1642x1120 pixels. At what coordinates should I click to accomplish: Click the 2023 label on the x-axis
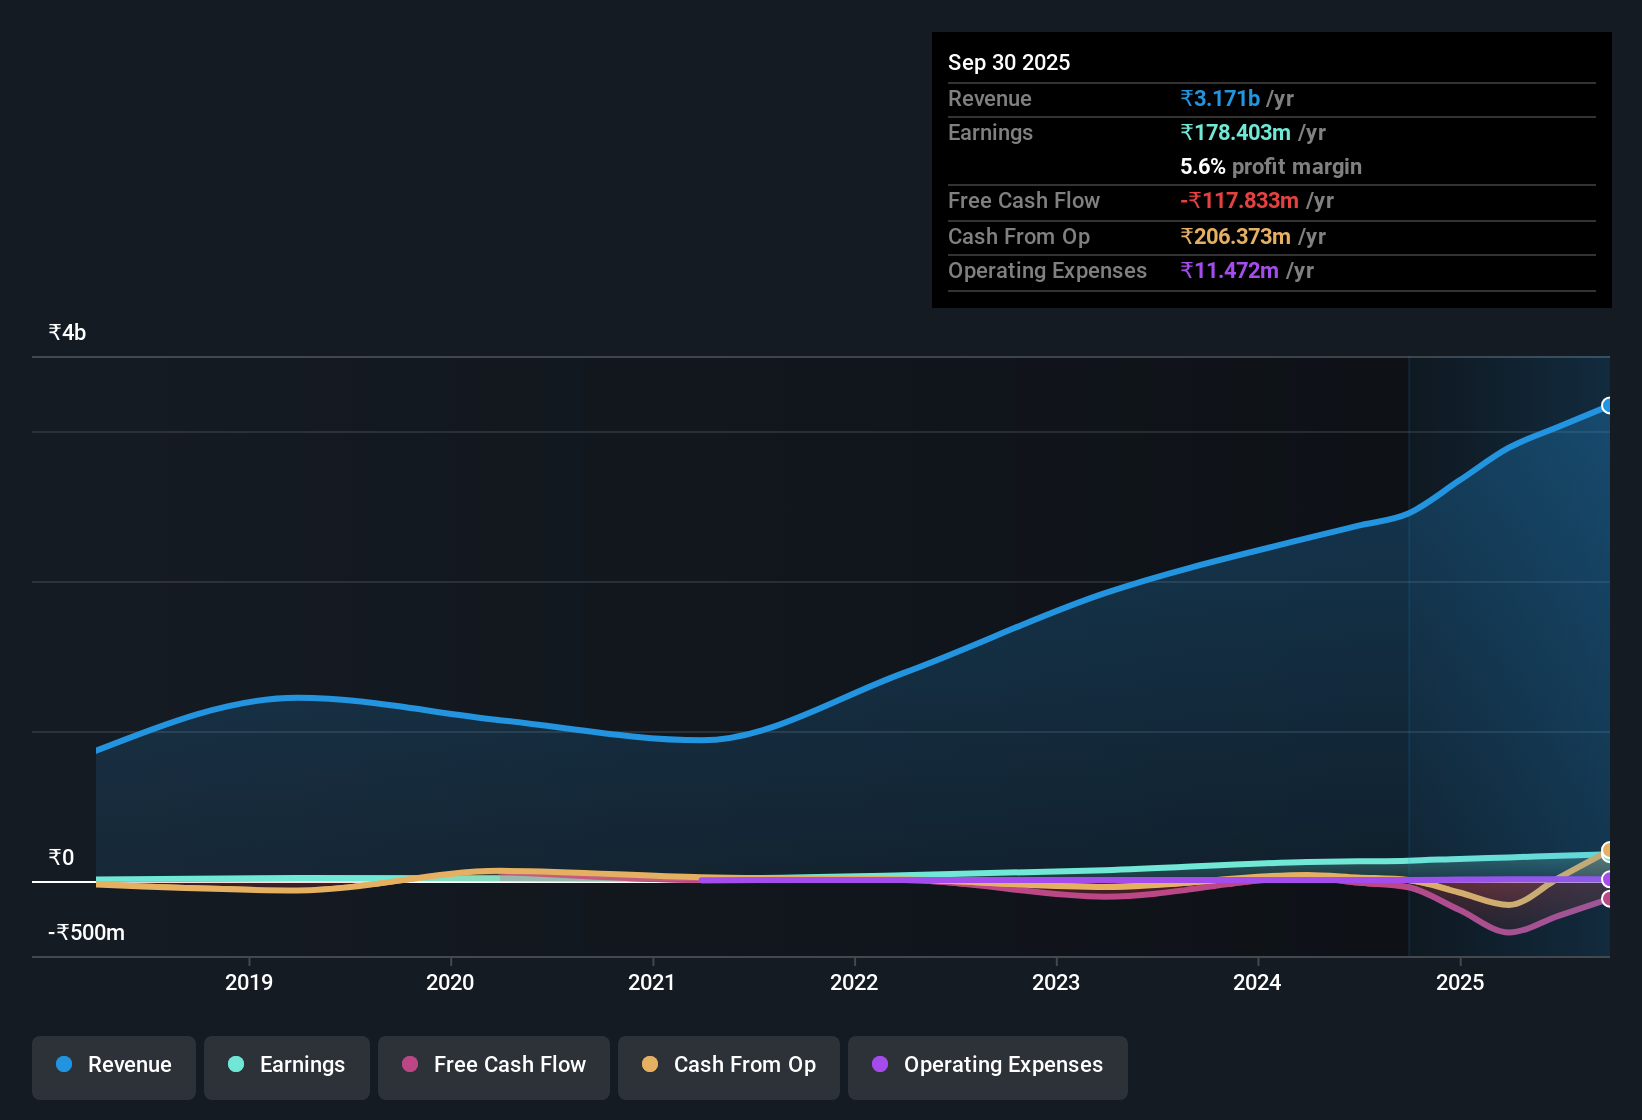click(x=1057, y=983)
